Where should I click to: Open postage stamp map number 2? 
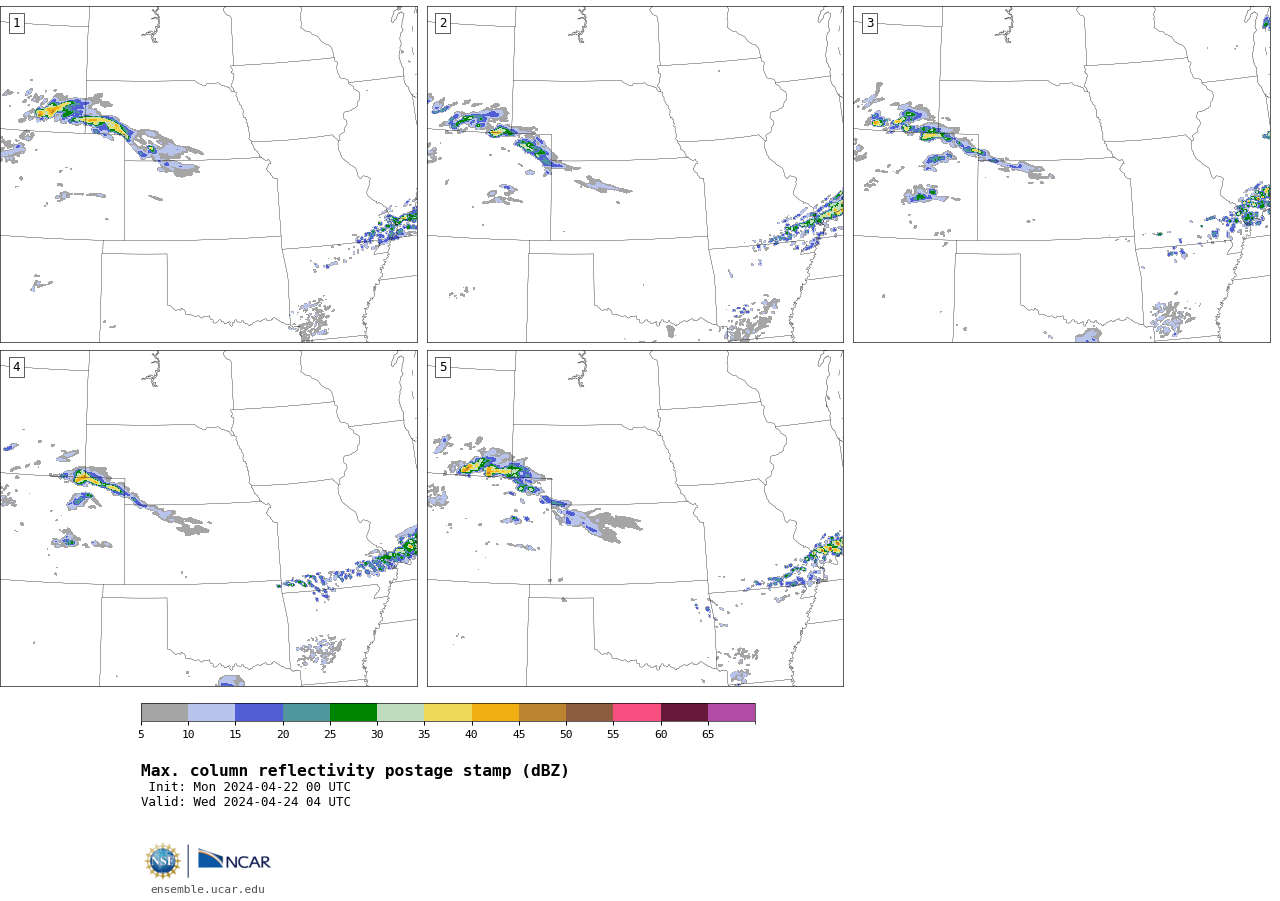635,174
